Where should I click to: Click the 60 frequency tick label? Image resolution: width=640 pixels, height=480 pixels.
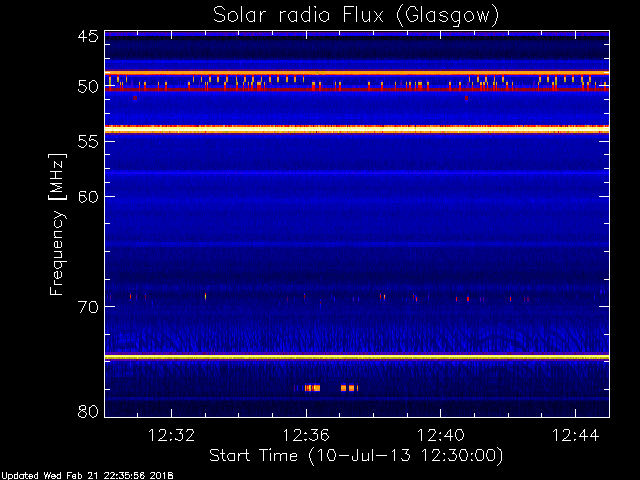88,197
